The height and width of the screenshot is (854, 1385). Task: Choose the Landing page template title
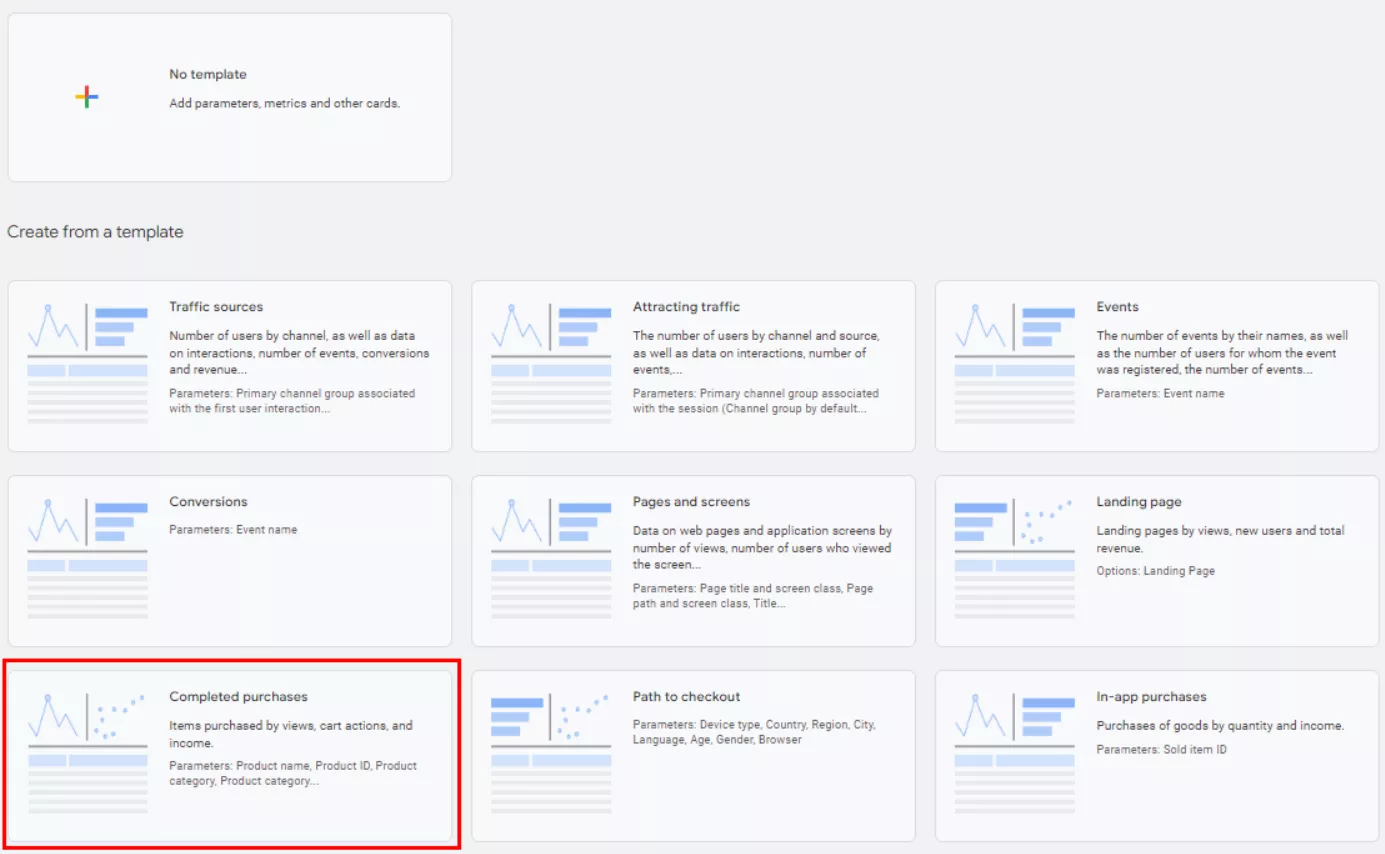pos(1138,502)
